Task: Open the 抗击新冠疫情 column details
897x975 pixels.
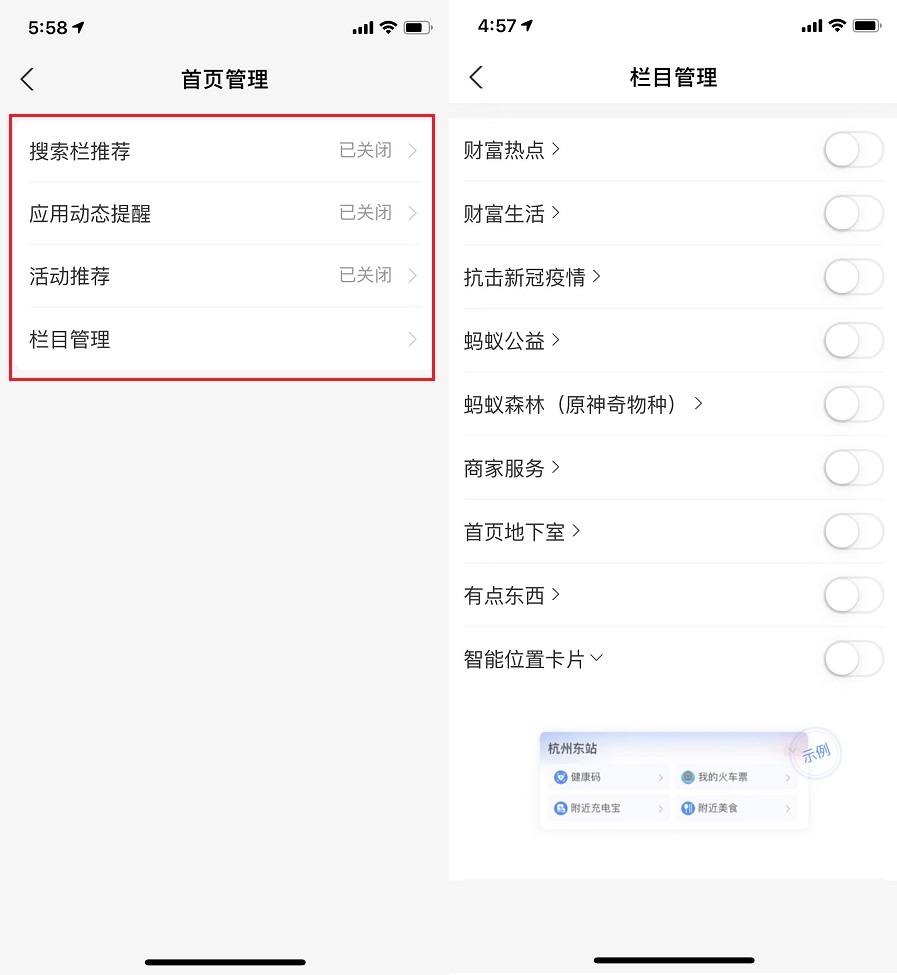Action: coord(596,277)
